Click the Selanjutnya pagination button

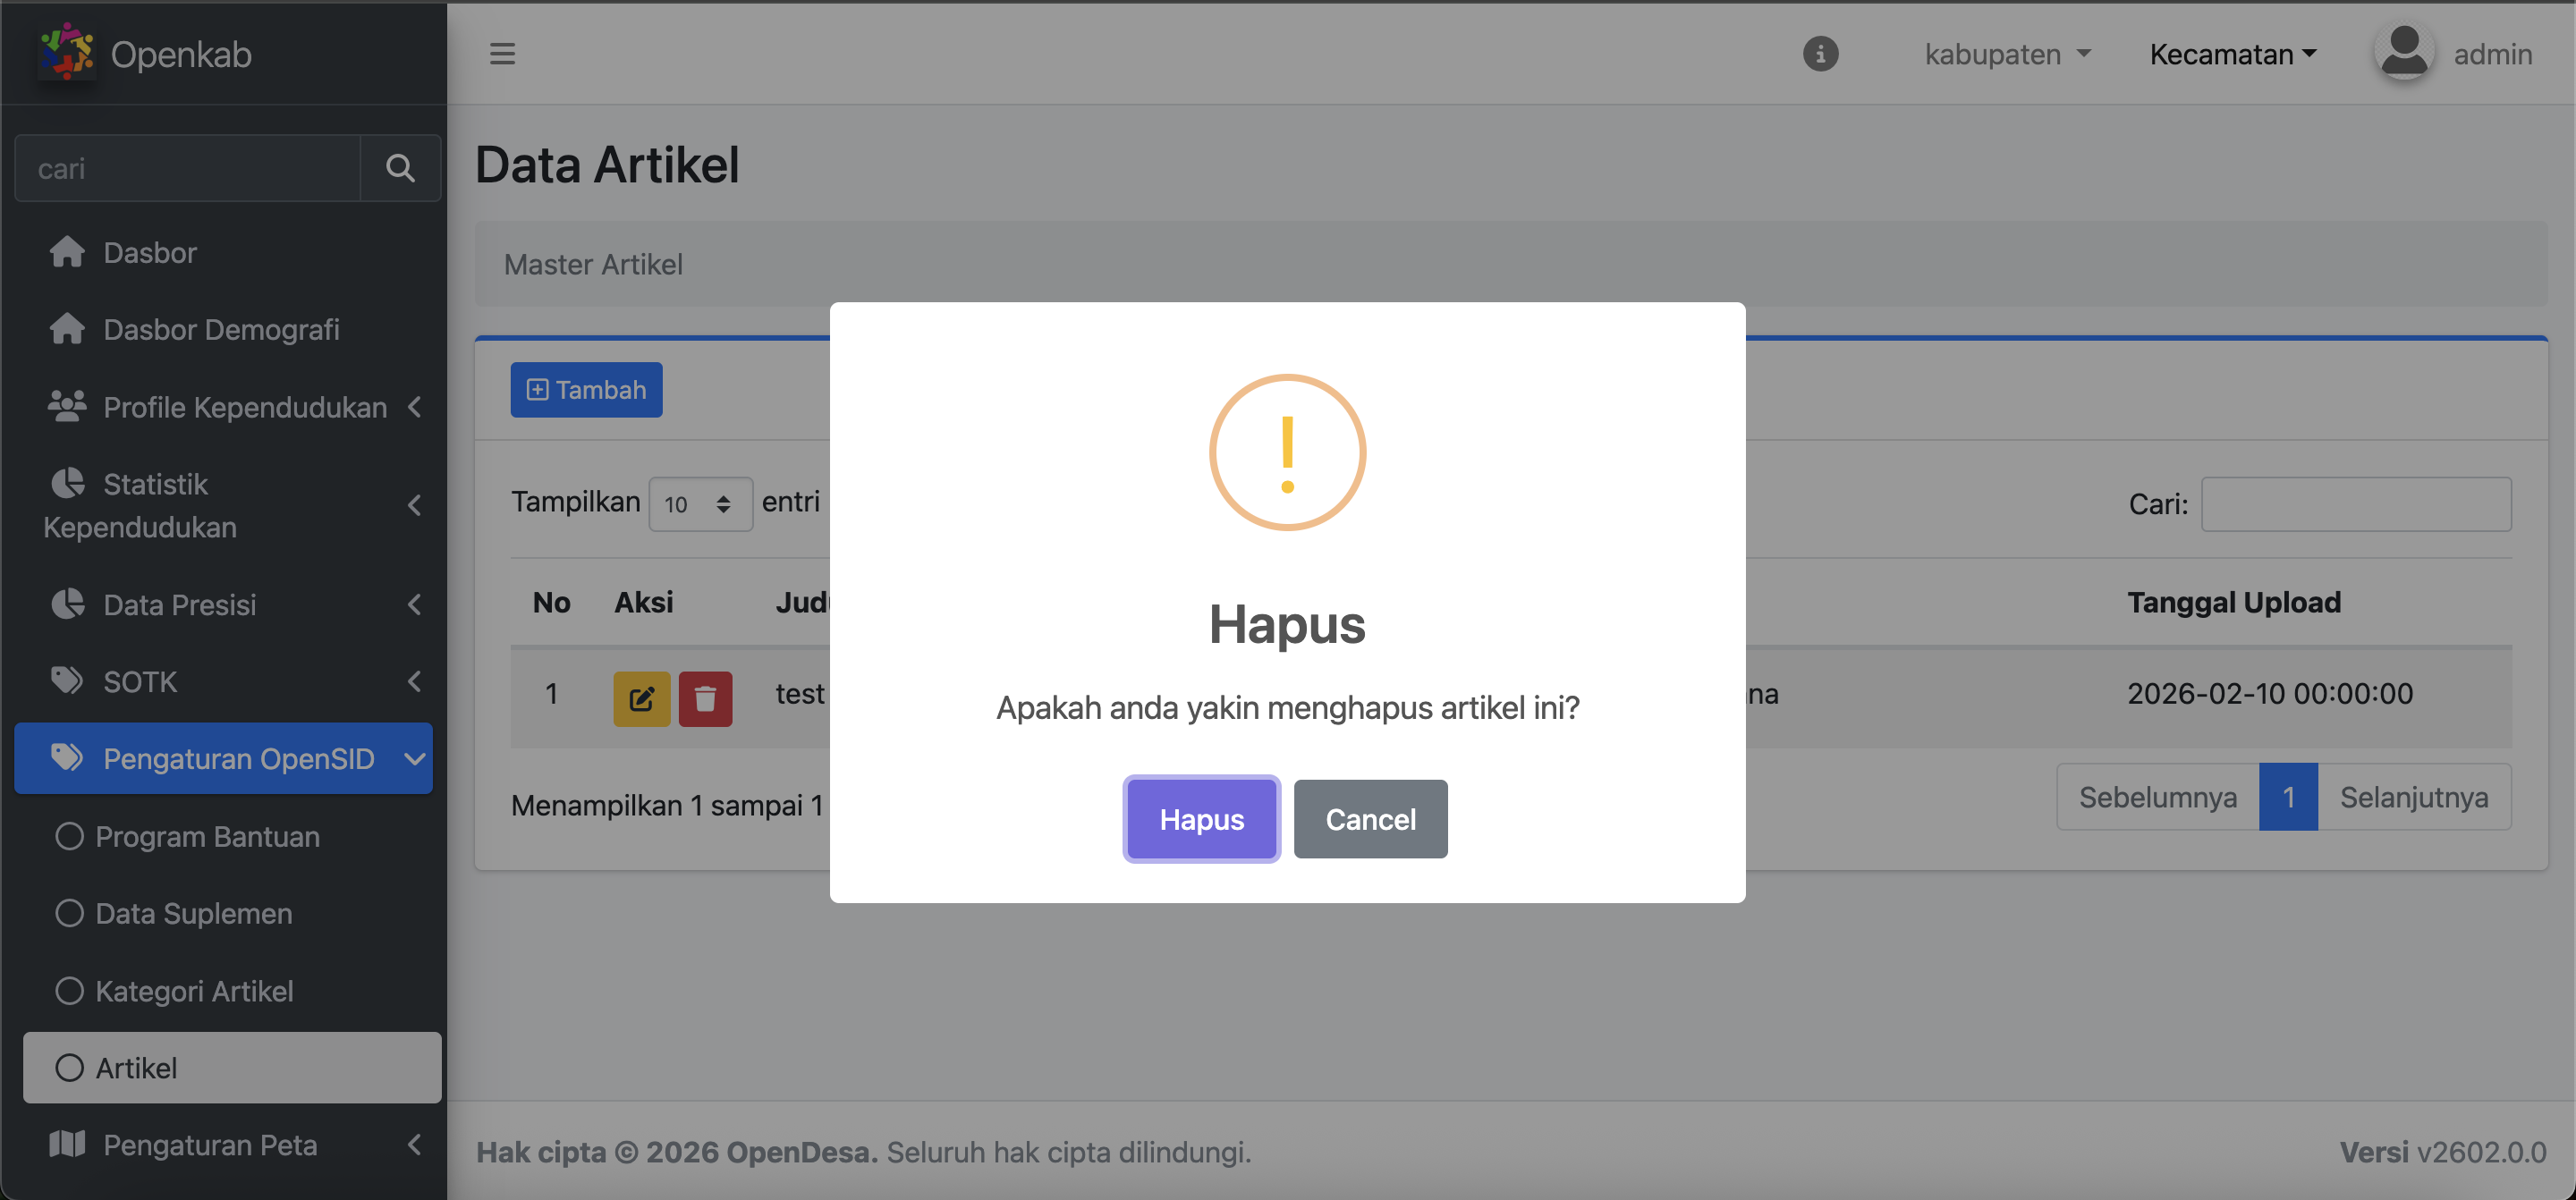[x=2413, y=797]
